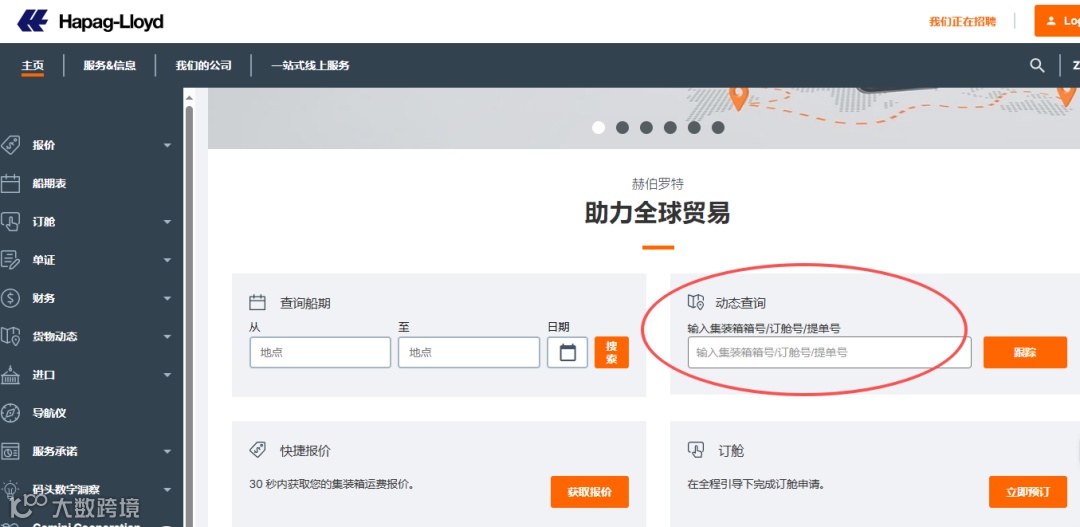
Task: Expand the 进口 sidebar arrow
Action: (x=167, y=375)
